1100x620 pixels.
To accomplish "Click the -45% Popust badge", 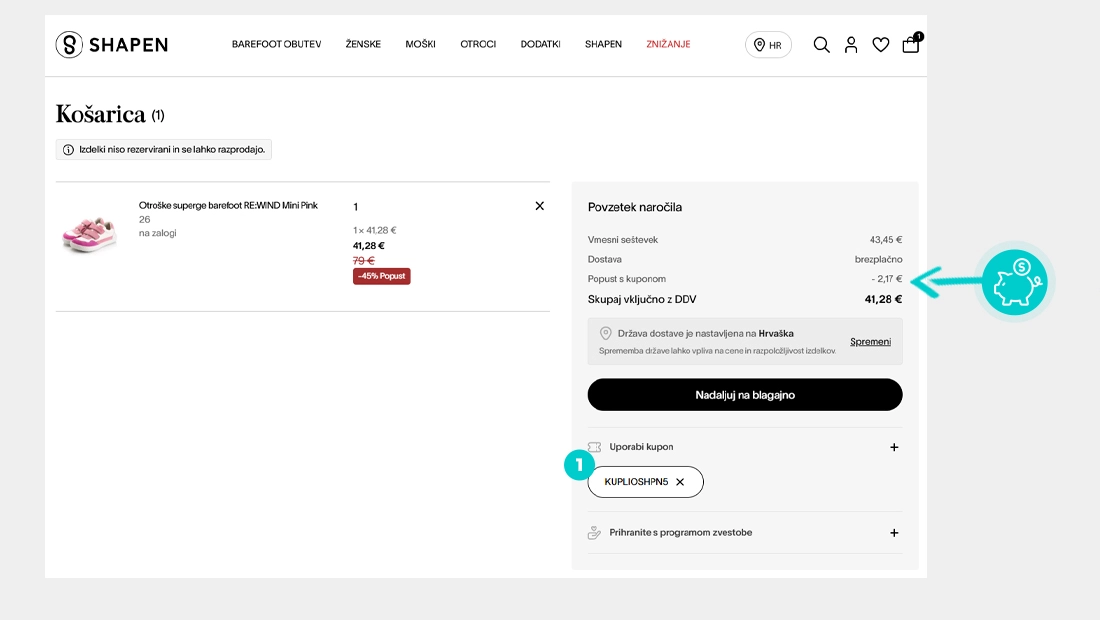I will [x=382, y=276].
